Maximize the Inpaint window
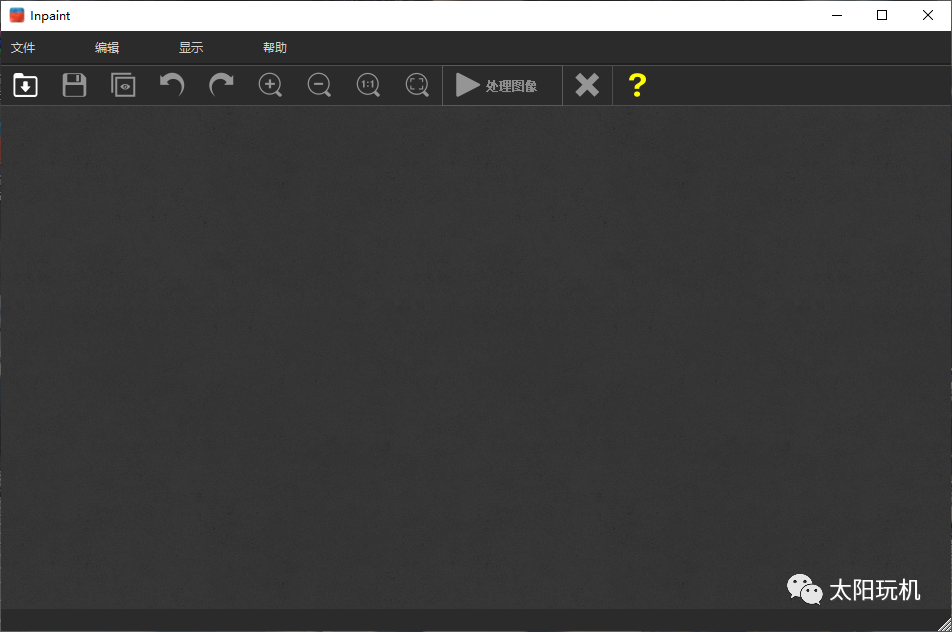 point(882,15)
